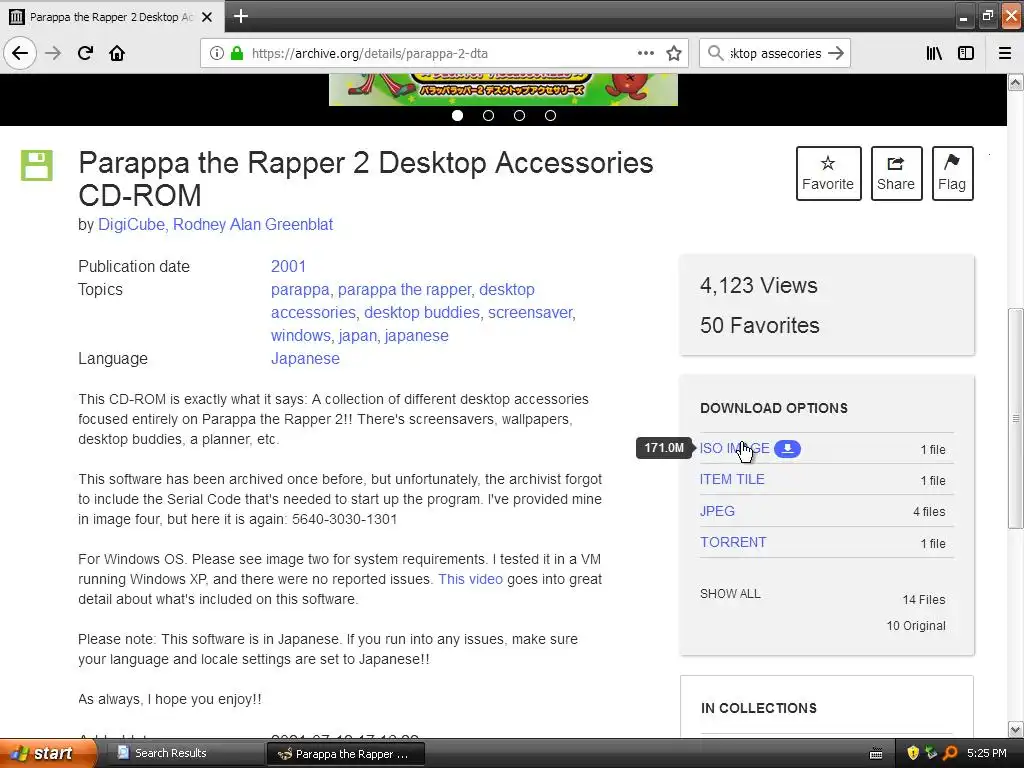The image size is (1024, 768).
Task: Click the browser search box
Action: click(775, 53)
